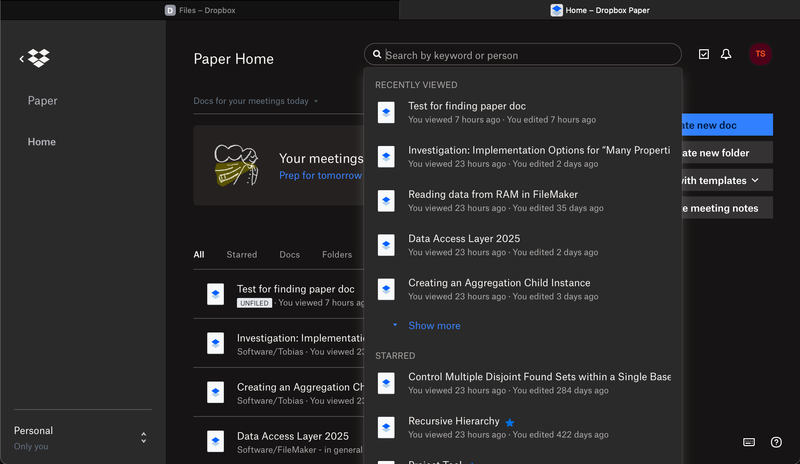Open the notifications bell
Screen dimensions: 800x464
(726, 54)
